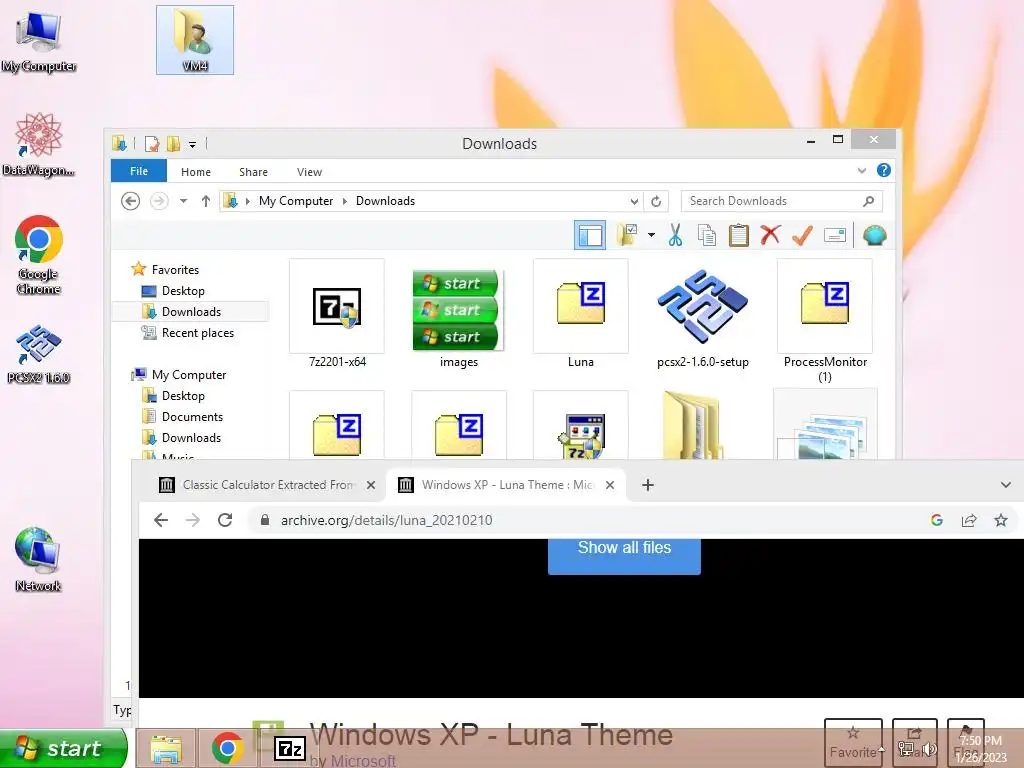Go back in the Explorer window

pos(131,201)
